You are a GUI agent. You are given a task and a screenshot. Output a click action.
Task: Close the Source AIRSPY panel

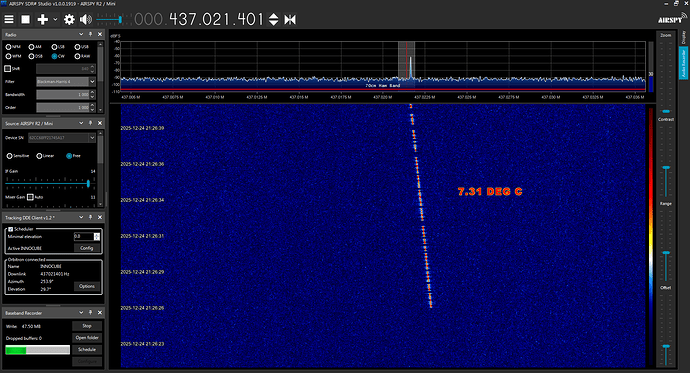pyautogui.click(x=100, y=123)
